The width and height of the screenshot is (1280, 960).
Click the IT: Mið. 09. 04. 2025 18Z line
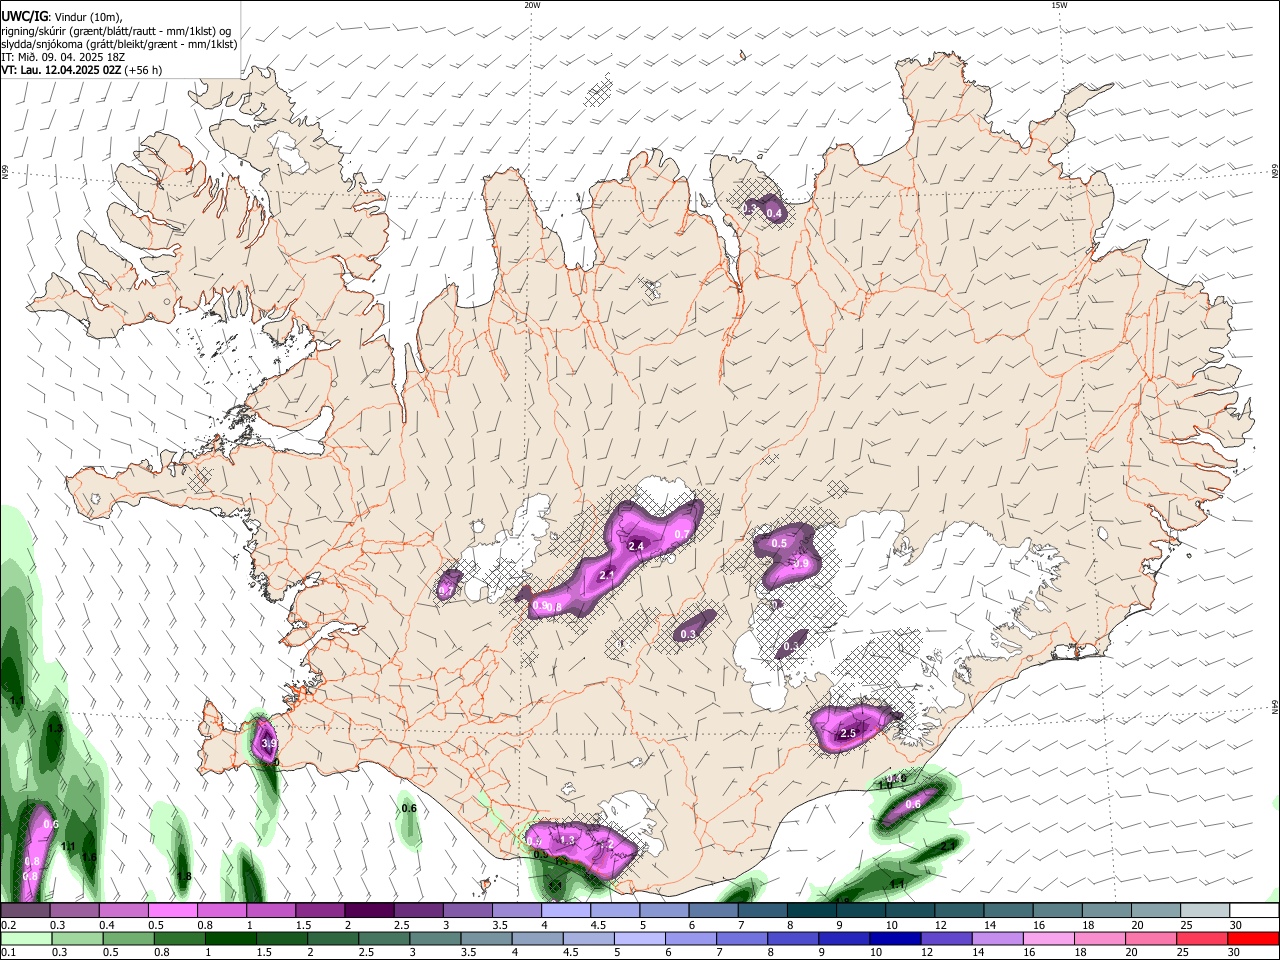point(63,57)
